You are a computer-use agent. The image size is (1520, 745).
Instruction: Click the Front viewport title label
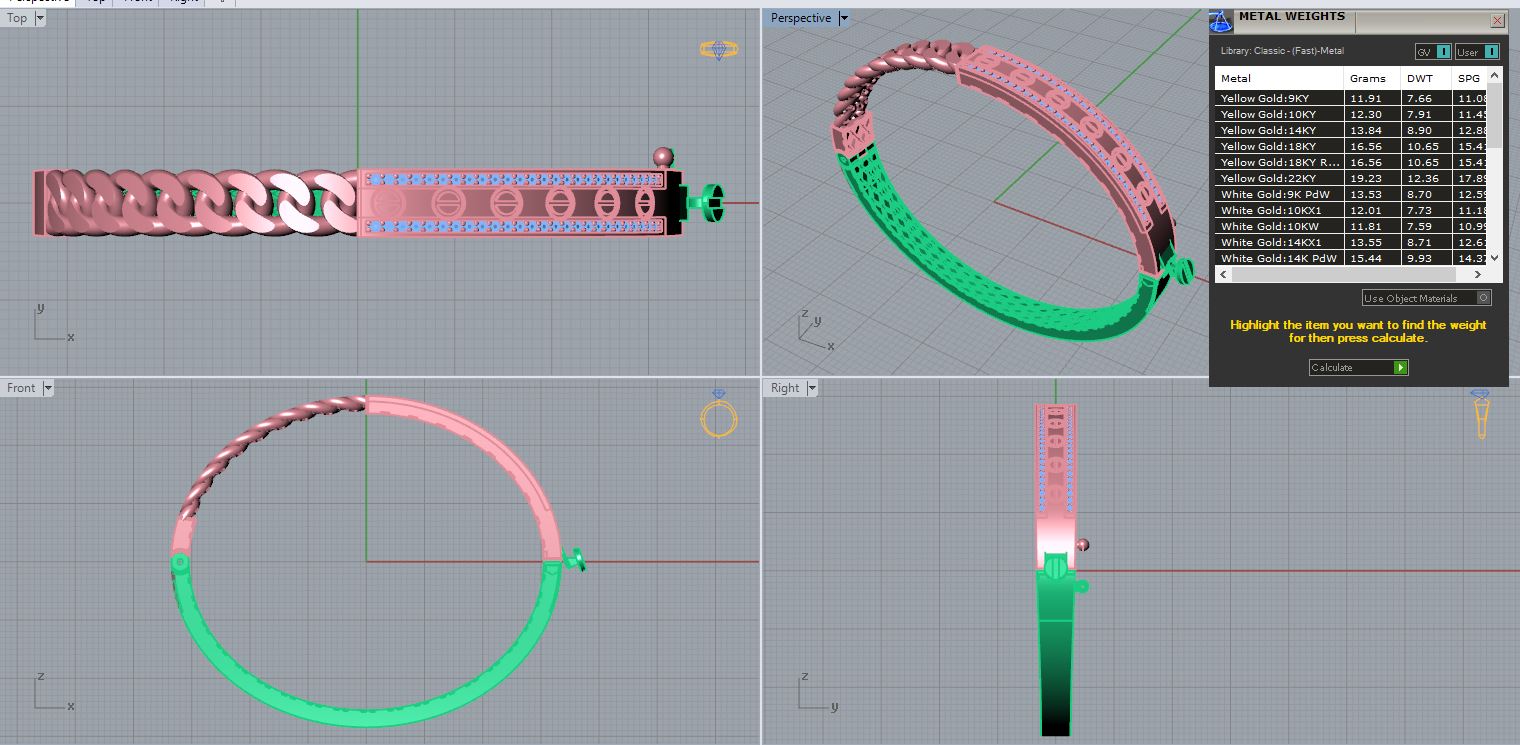(21, 388)
